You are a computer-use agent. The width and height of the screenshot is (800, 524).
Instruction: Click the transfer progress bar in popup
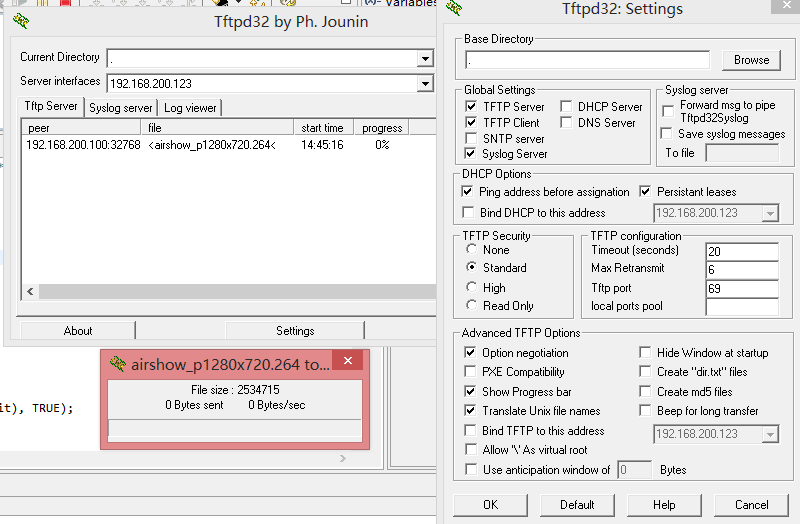tap(235, 428)
